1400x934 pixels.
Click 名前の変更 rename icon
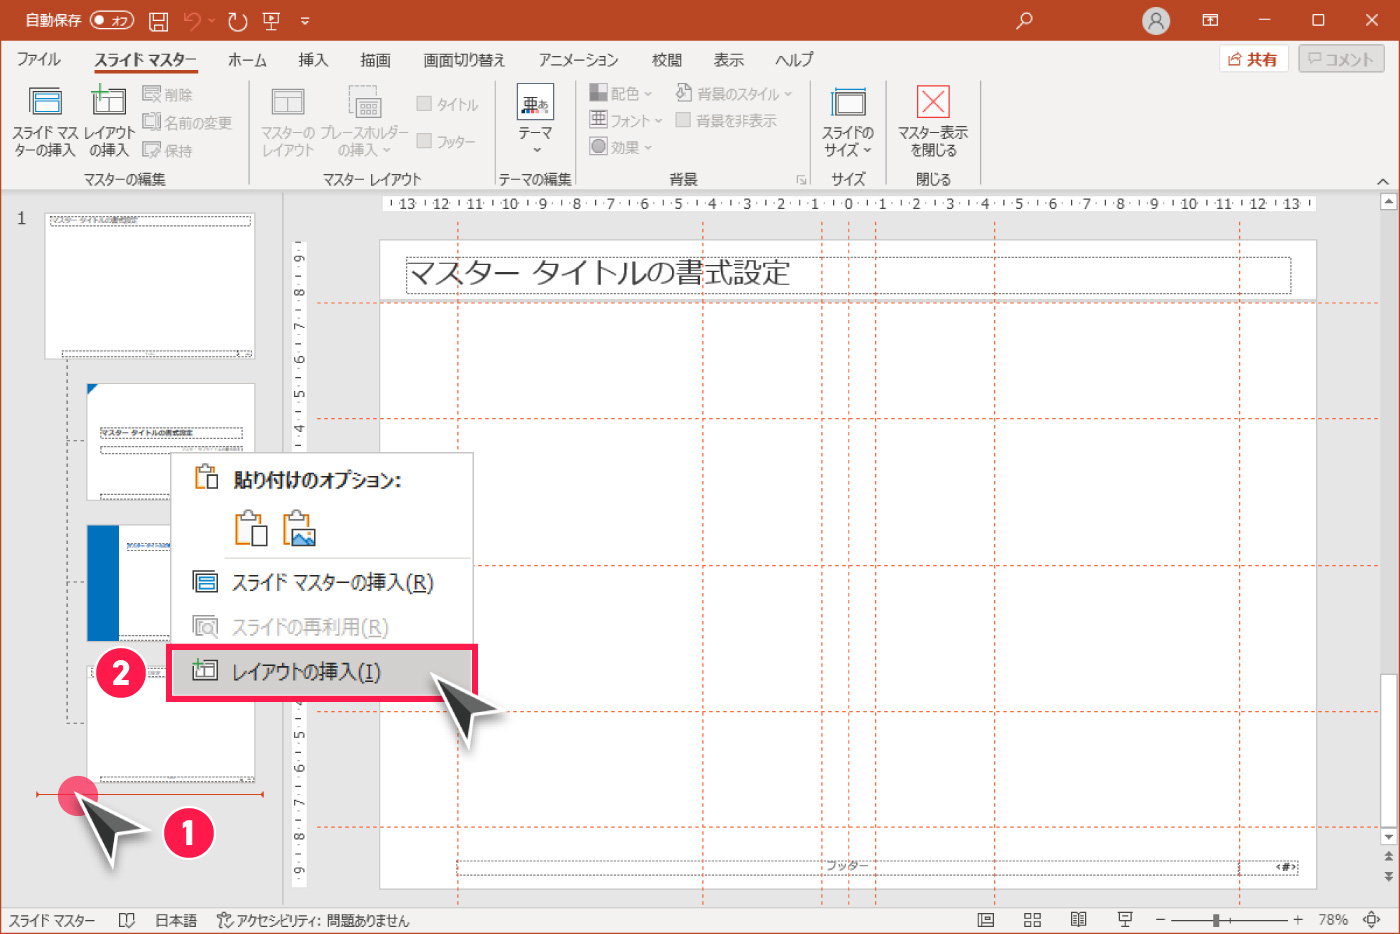(x=152, y=122)
